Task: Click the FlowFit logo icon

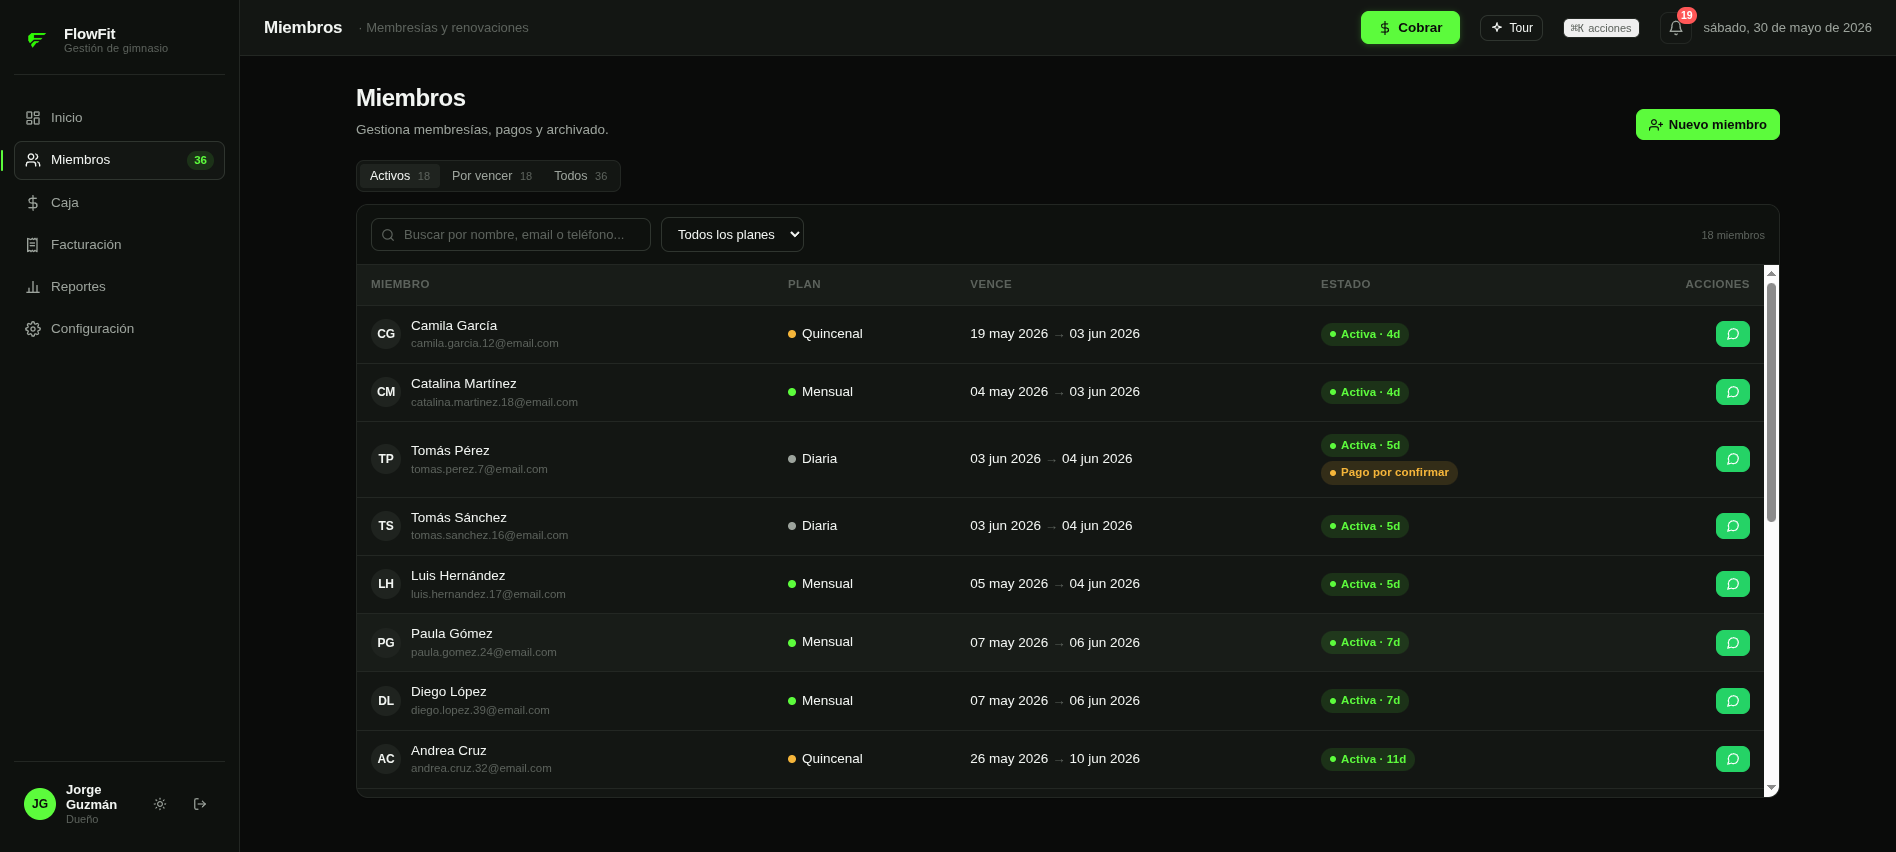Action: 37,40
